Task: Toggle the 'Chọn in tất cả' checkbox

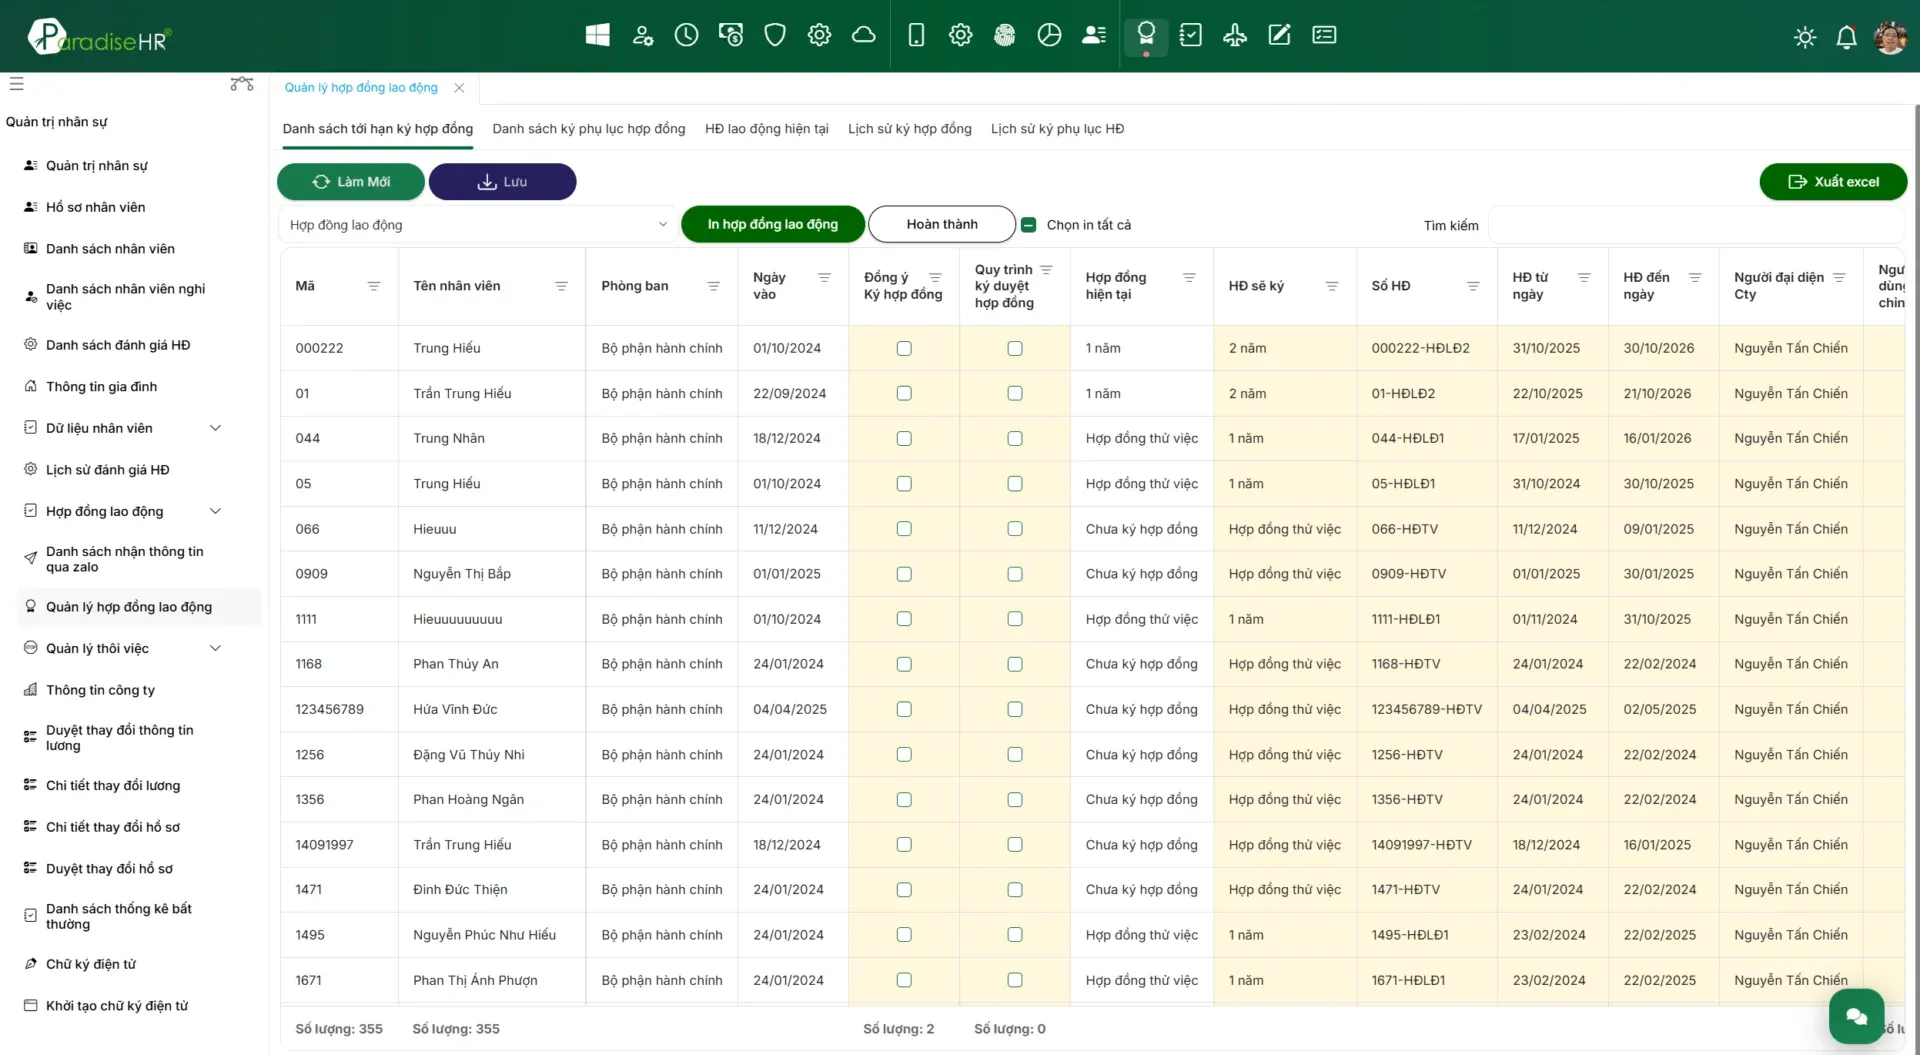Action: (x=1028, y=225)
